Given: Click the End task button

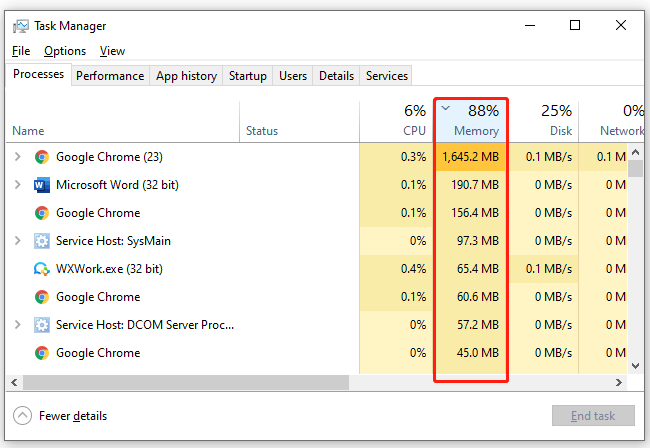Looking at the screenshot, I should click(593, 416).
